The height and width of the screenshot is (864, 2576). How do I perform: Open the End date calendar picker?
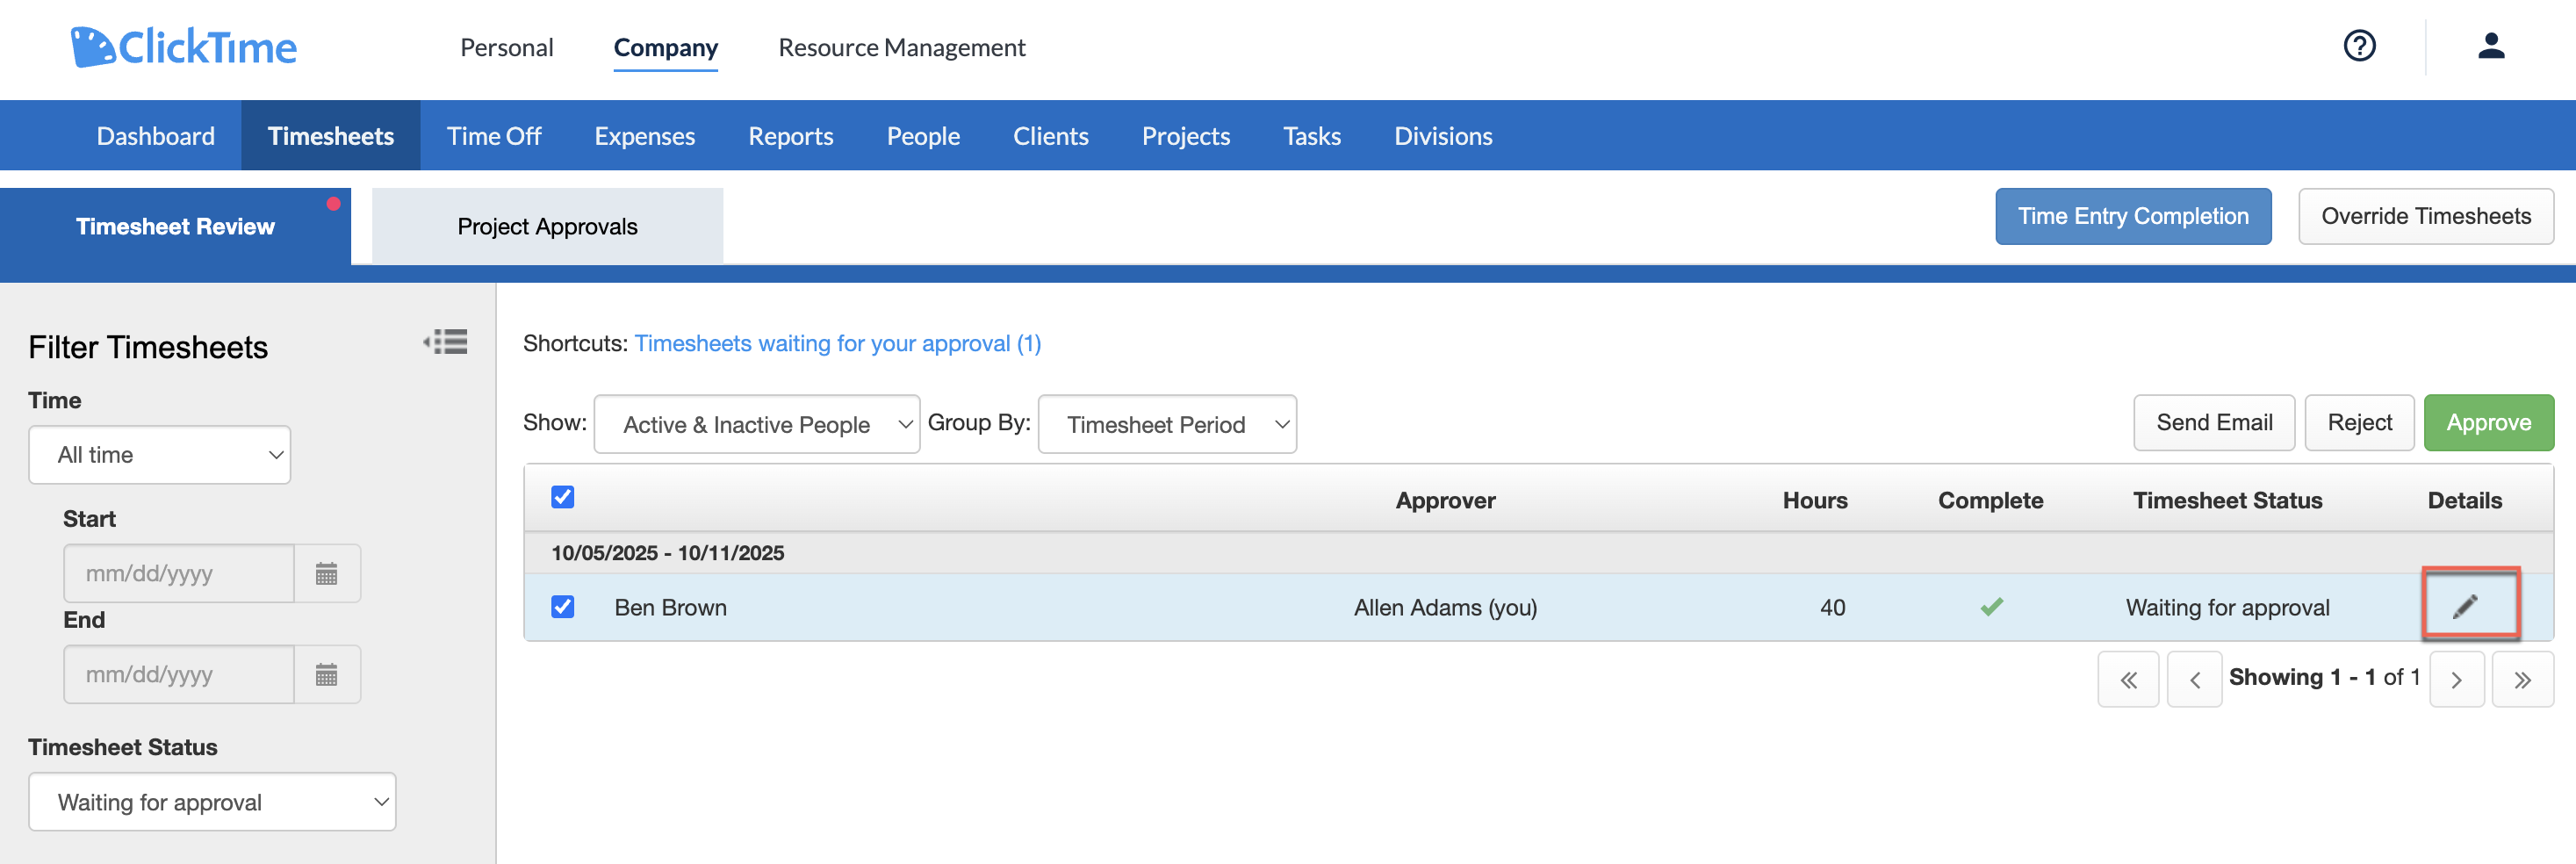[327, 674]
